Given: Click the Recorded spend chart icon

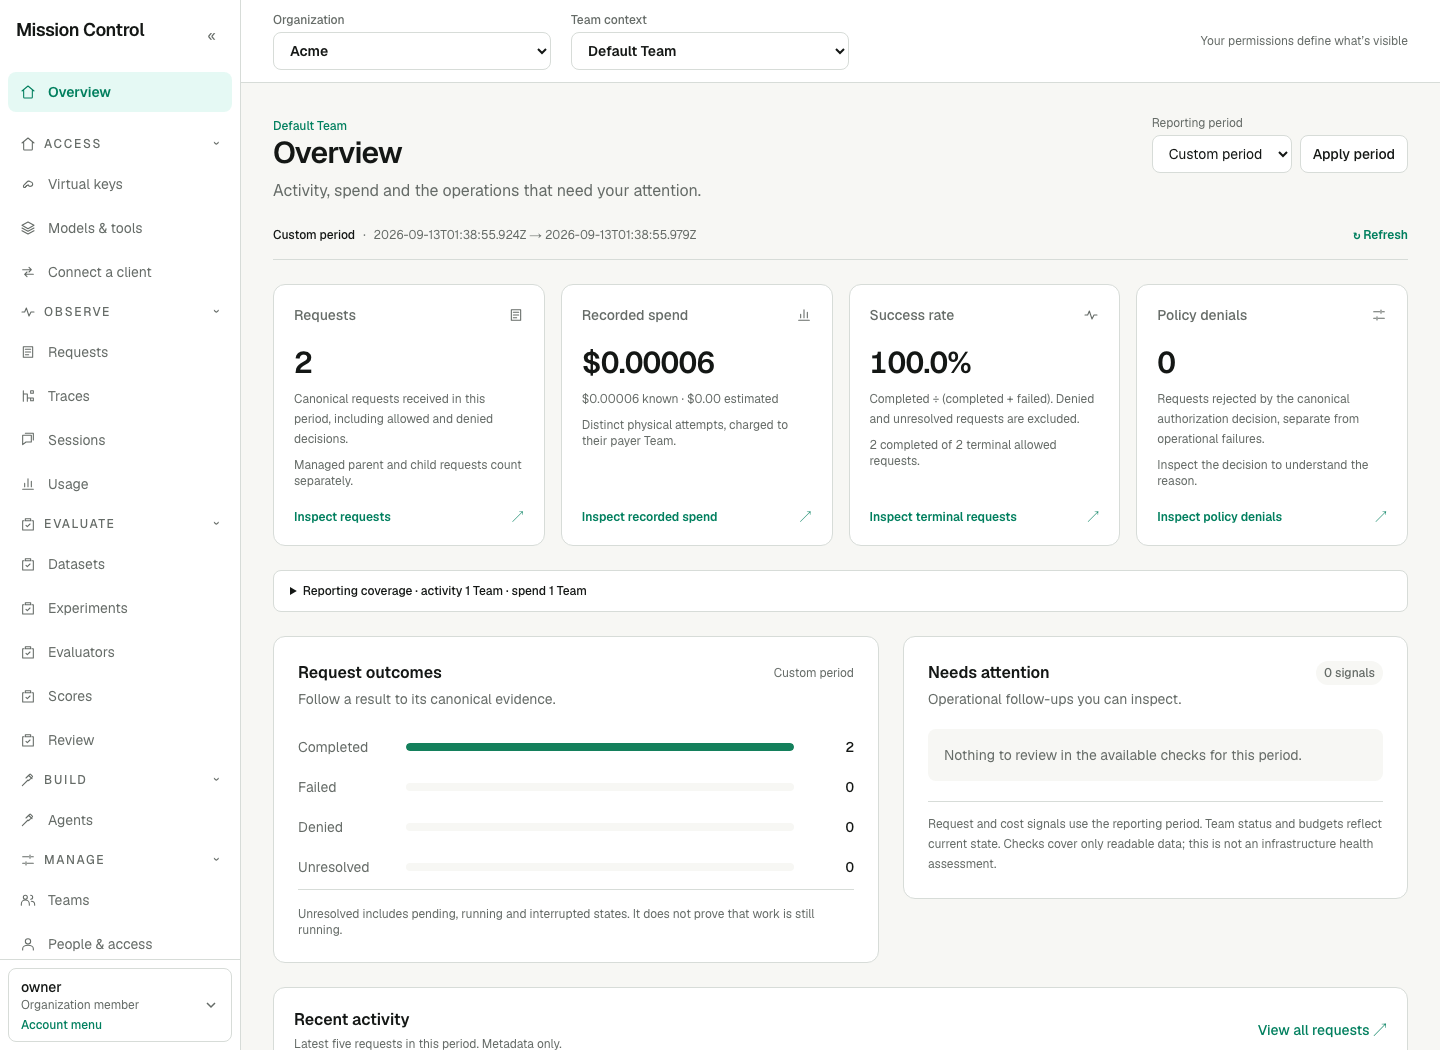Looking at the screenshot, I should tap(804, 315).
